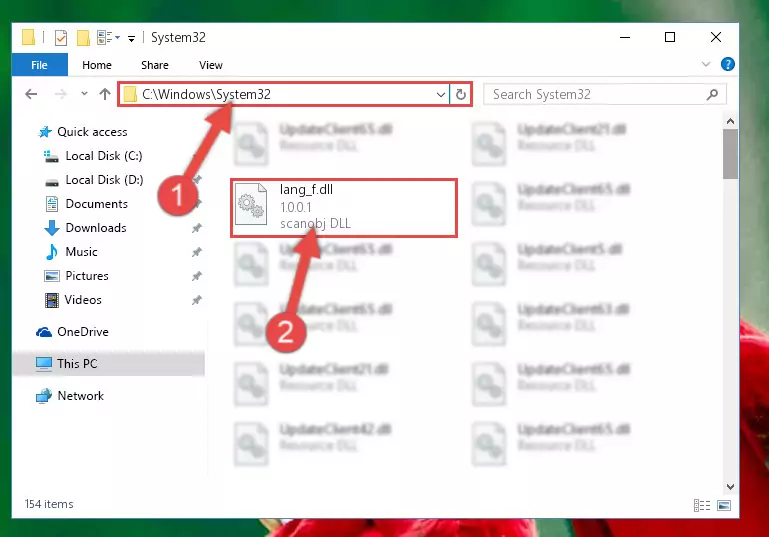This screenshot has height=537, width=769.
Task: Go back with the left arrow
Action: 31,94
